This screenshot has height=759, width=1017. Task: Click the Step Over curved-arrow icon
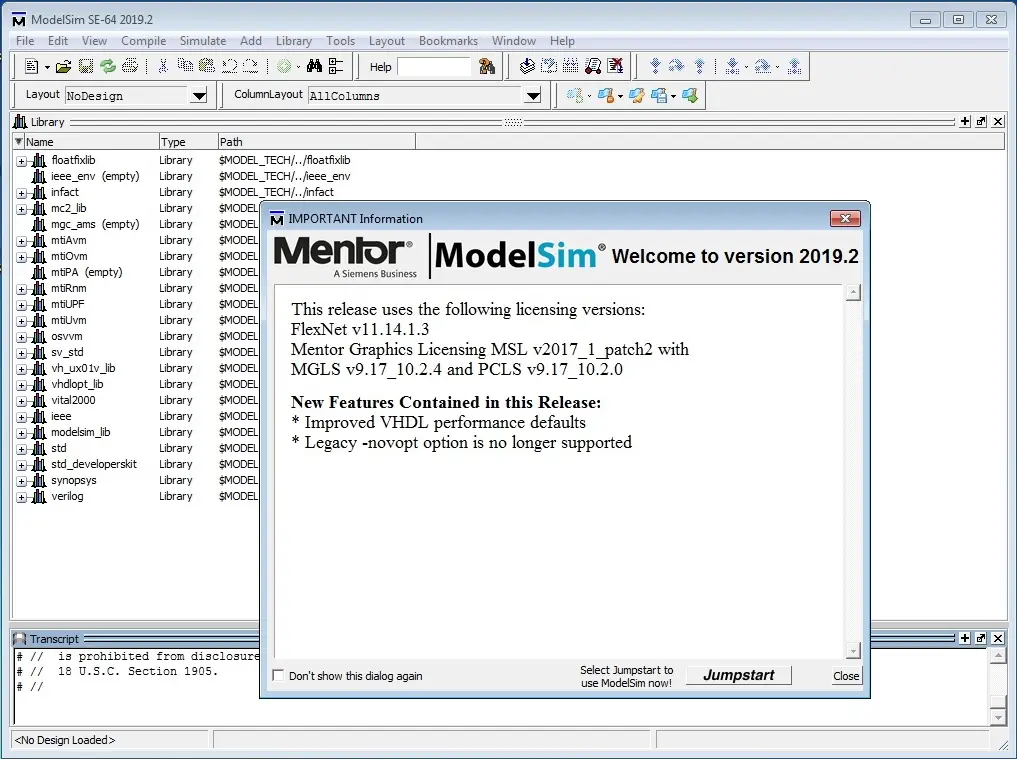(x=676, y=66)
